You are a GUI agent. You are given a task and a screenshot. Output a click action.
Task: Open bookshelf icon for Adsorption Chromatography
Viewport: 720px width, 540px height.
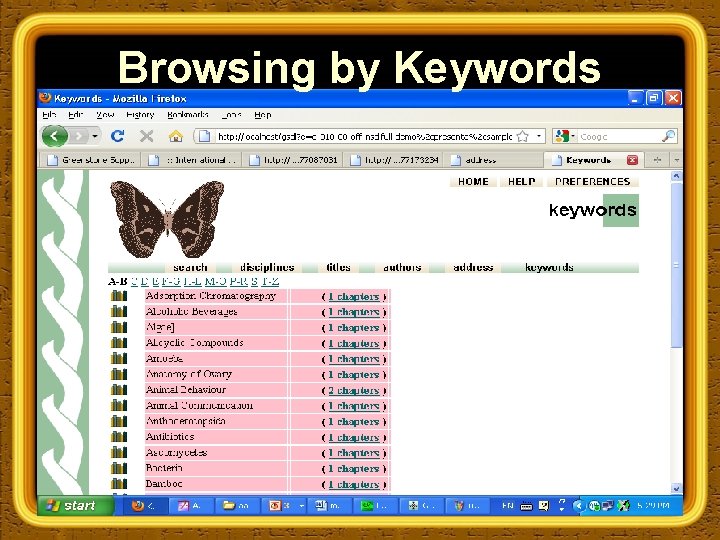(119, 296)
